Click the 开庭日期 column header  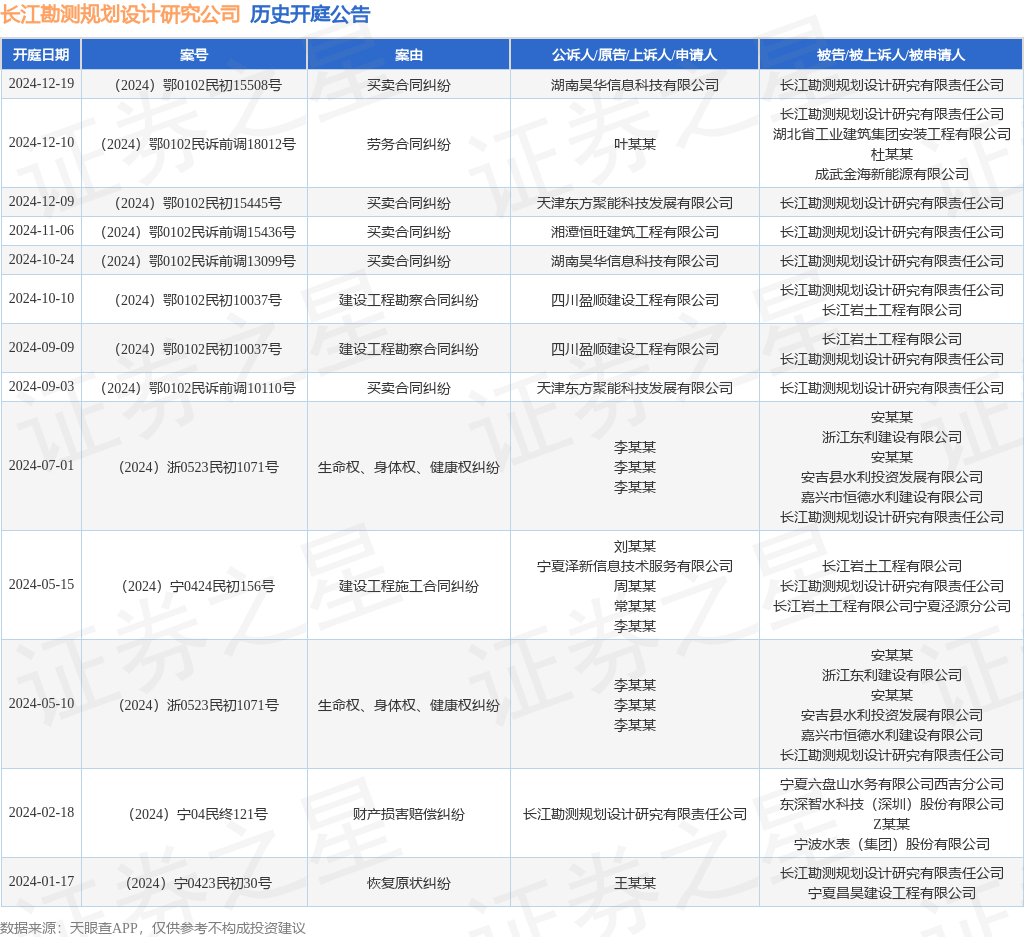pyautogui.click(x=41, y=55)
